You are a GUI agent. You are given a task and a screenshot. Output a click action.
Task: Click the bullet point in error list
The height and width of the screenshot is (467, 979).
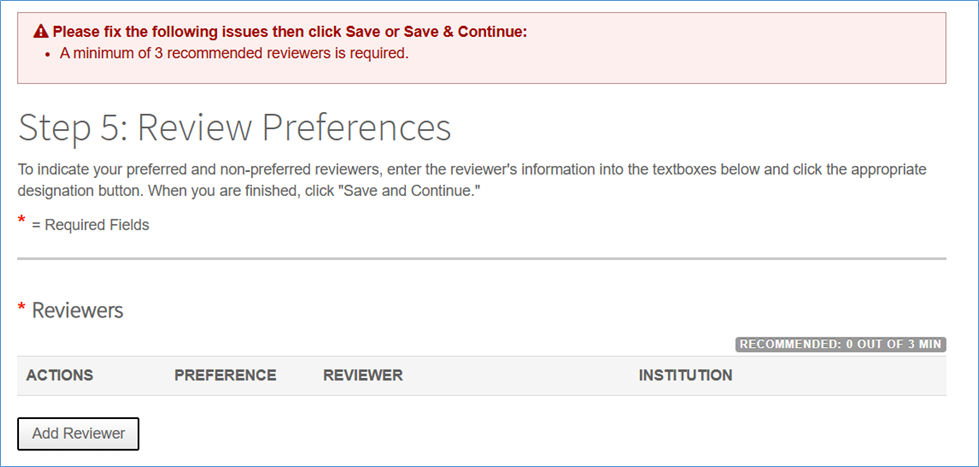tap(49, 54)
